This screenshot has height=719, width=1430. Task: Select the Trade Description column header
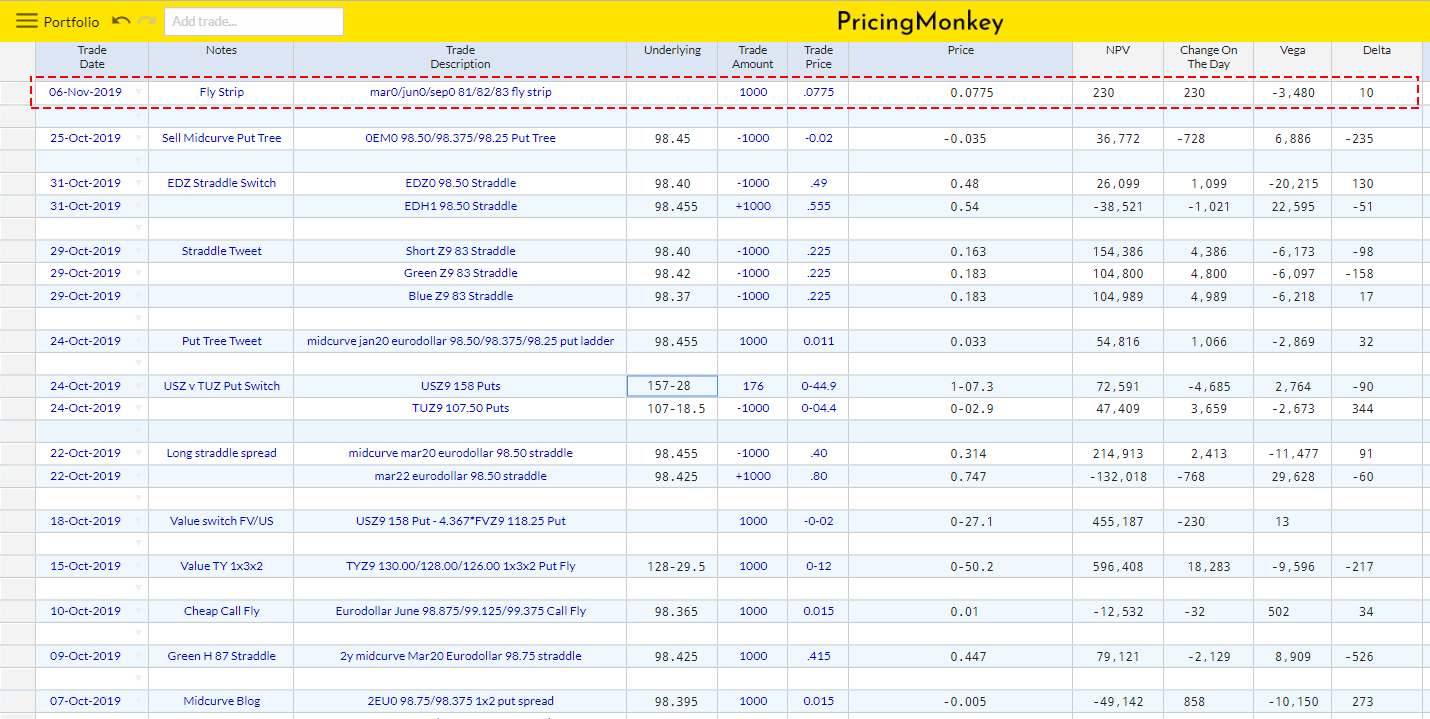460,57
